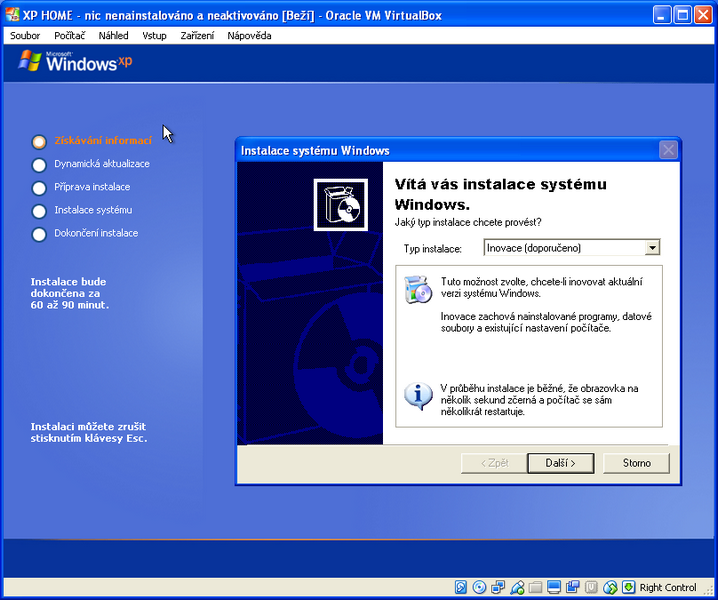Image resolution: width=718 pixels, height=600 pixels.
Task: Open the Nápověda menu
Action: (x=250, y=36)
